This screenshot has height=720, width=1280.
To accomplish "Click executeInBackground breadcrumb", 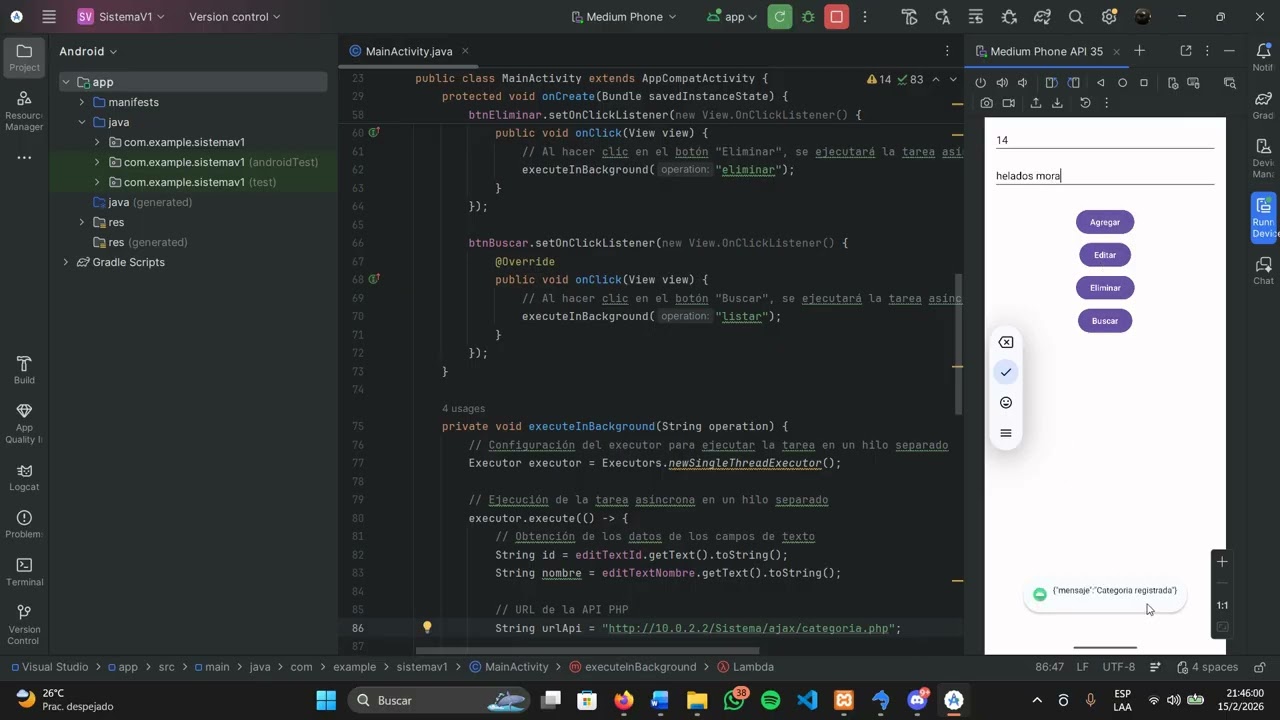I will click(632, 667).
